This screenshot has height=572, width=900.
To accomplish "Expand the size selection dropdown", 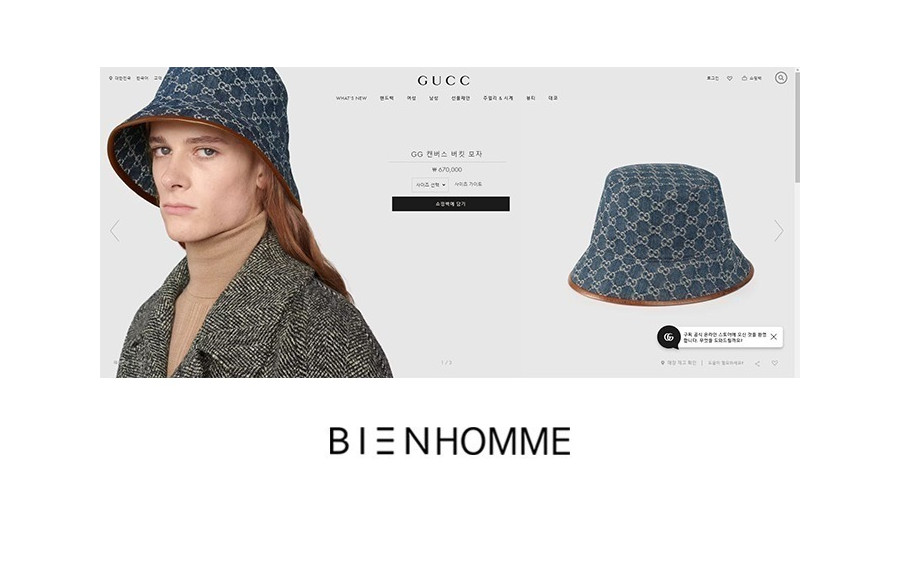I will coord(430,185).
